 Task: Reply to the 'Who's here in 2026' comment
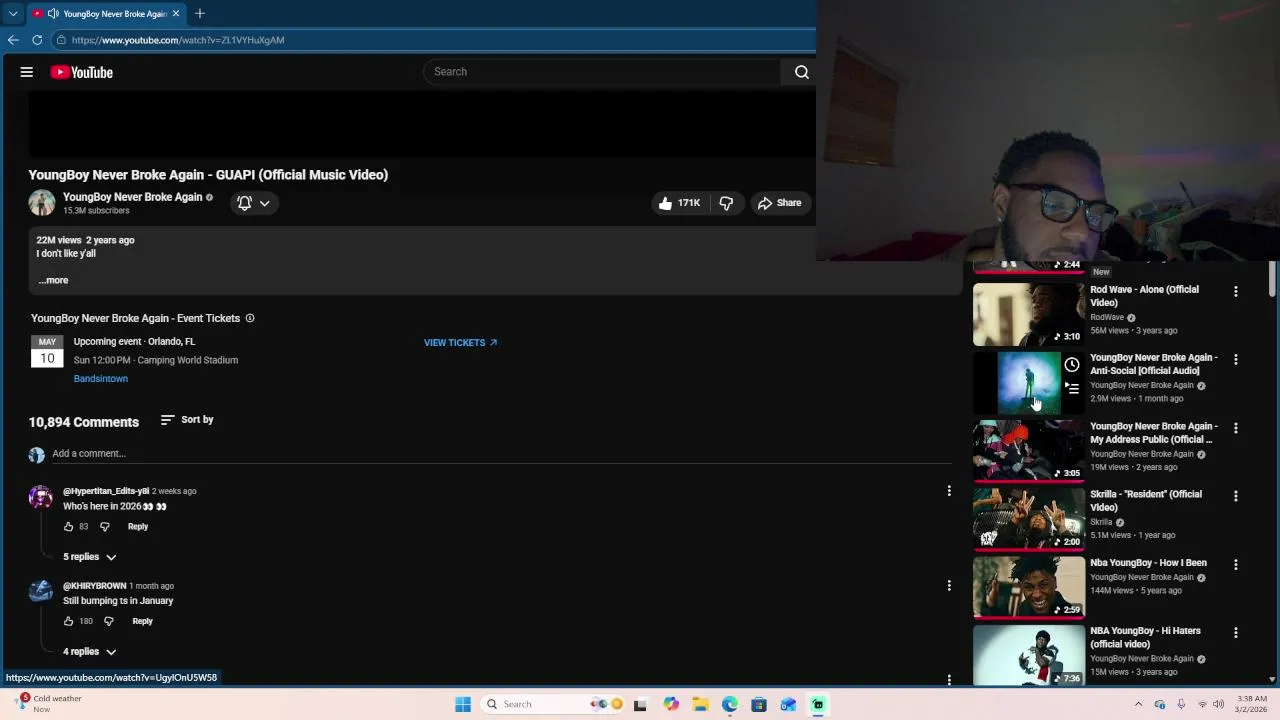click(138, 527)
